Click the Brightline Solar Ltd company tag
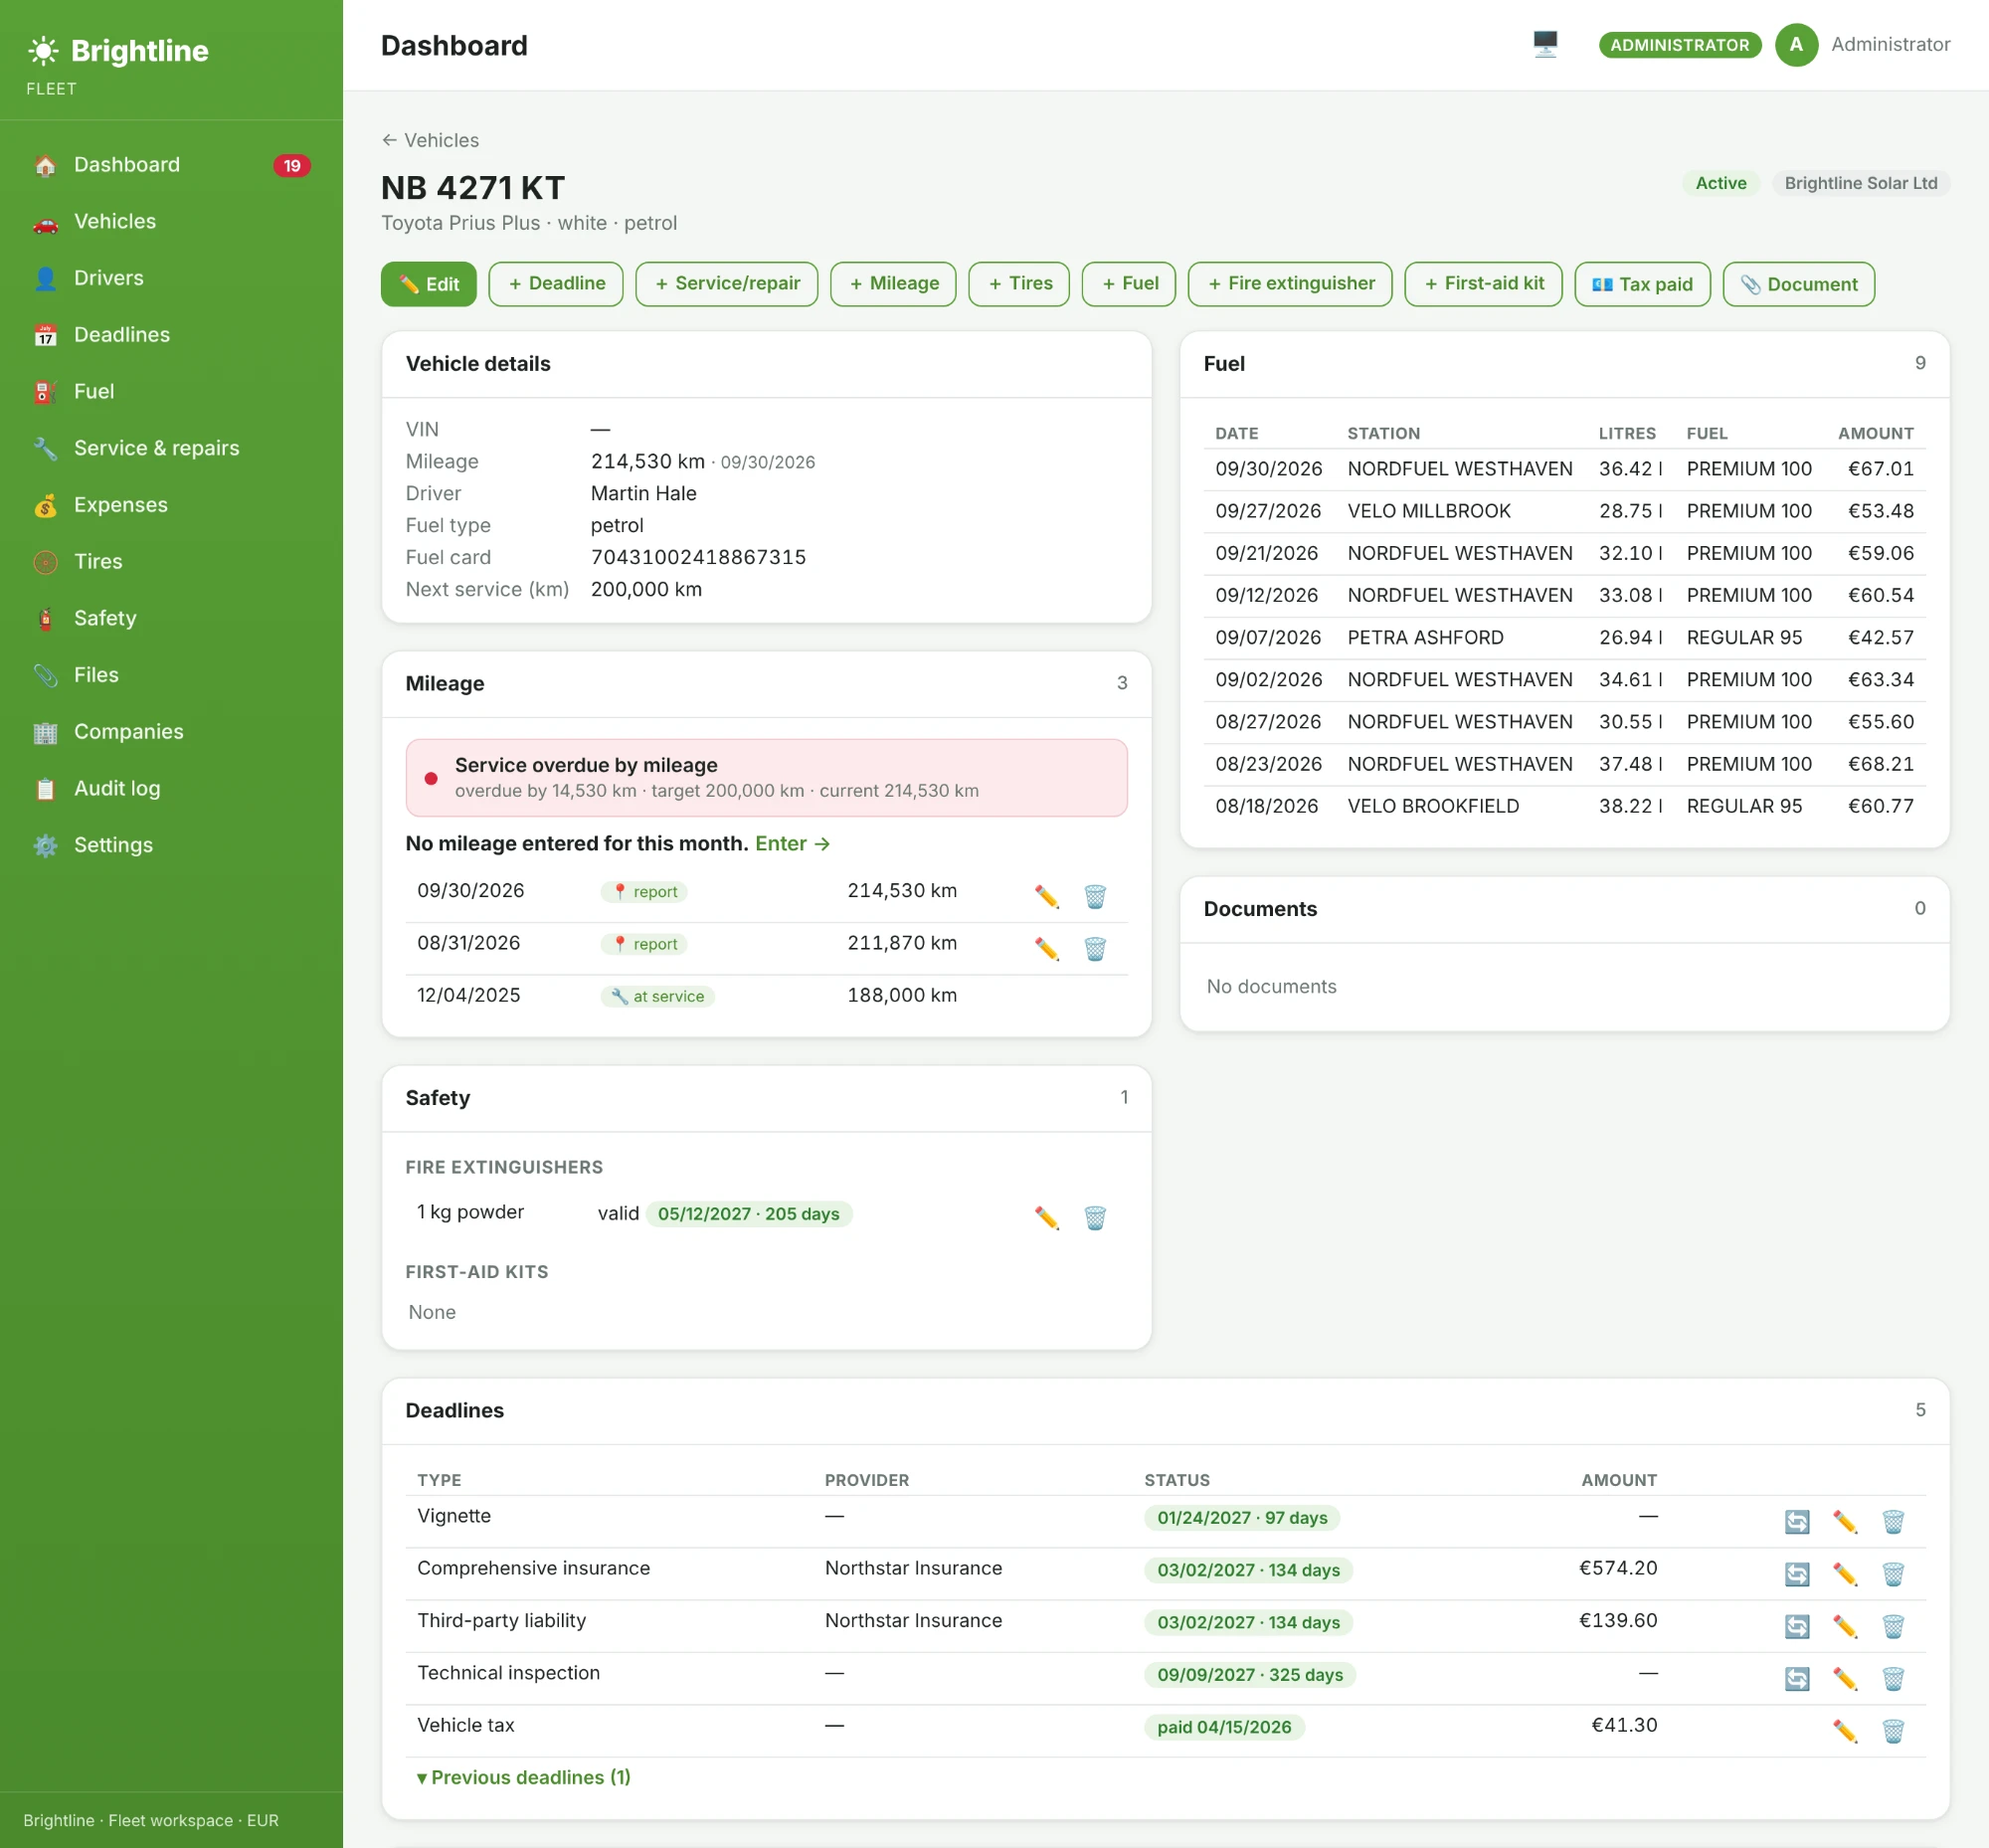The height and width of the screenshot is (1848, 1989). [x=1860, y=183]
